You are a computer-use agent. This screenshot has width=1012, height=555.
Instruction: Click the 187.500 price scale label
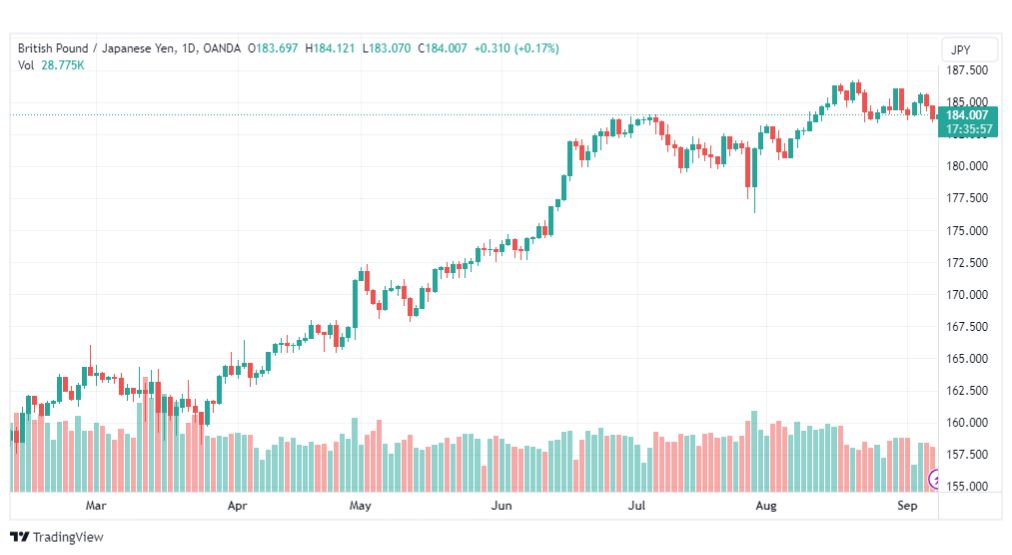pos(967,70)
